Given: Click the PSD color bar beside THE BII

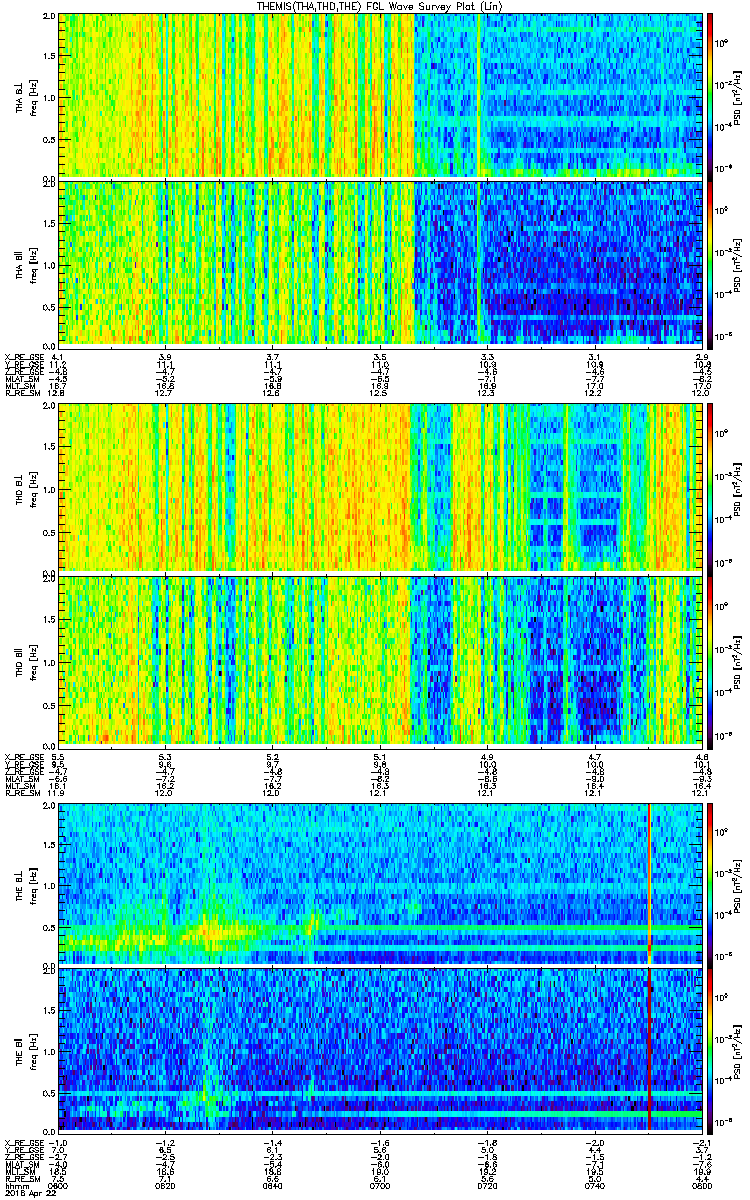Looking at the screenshot, I should click(709, 1050).
